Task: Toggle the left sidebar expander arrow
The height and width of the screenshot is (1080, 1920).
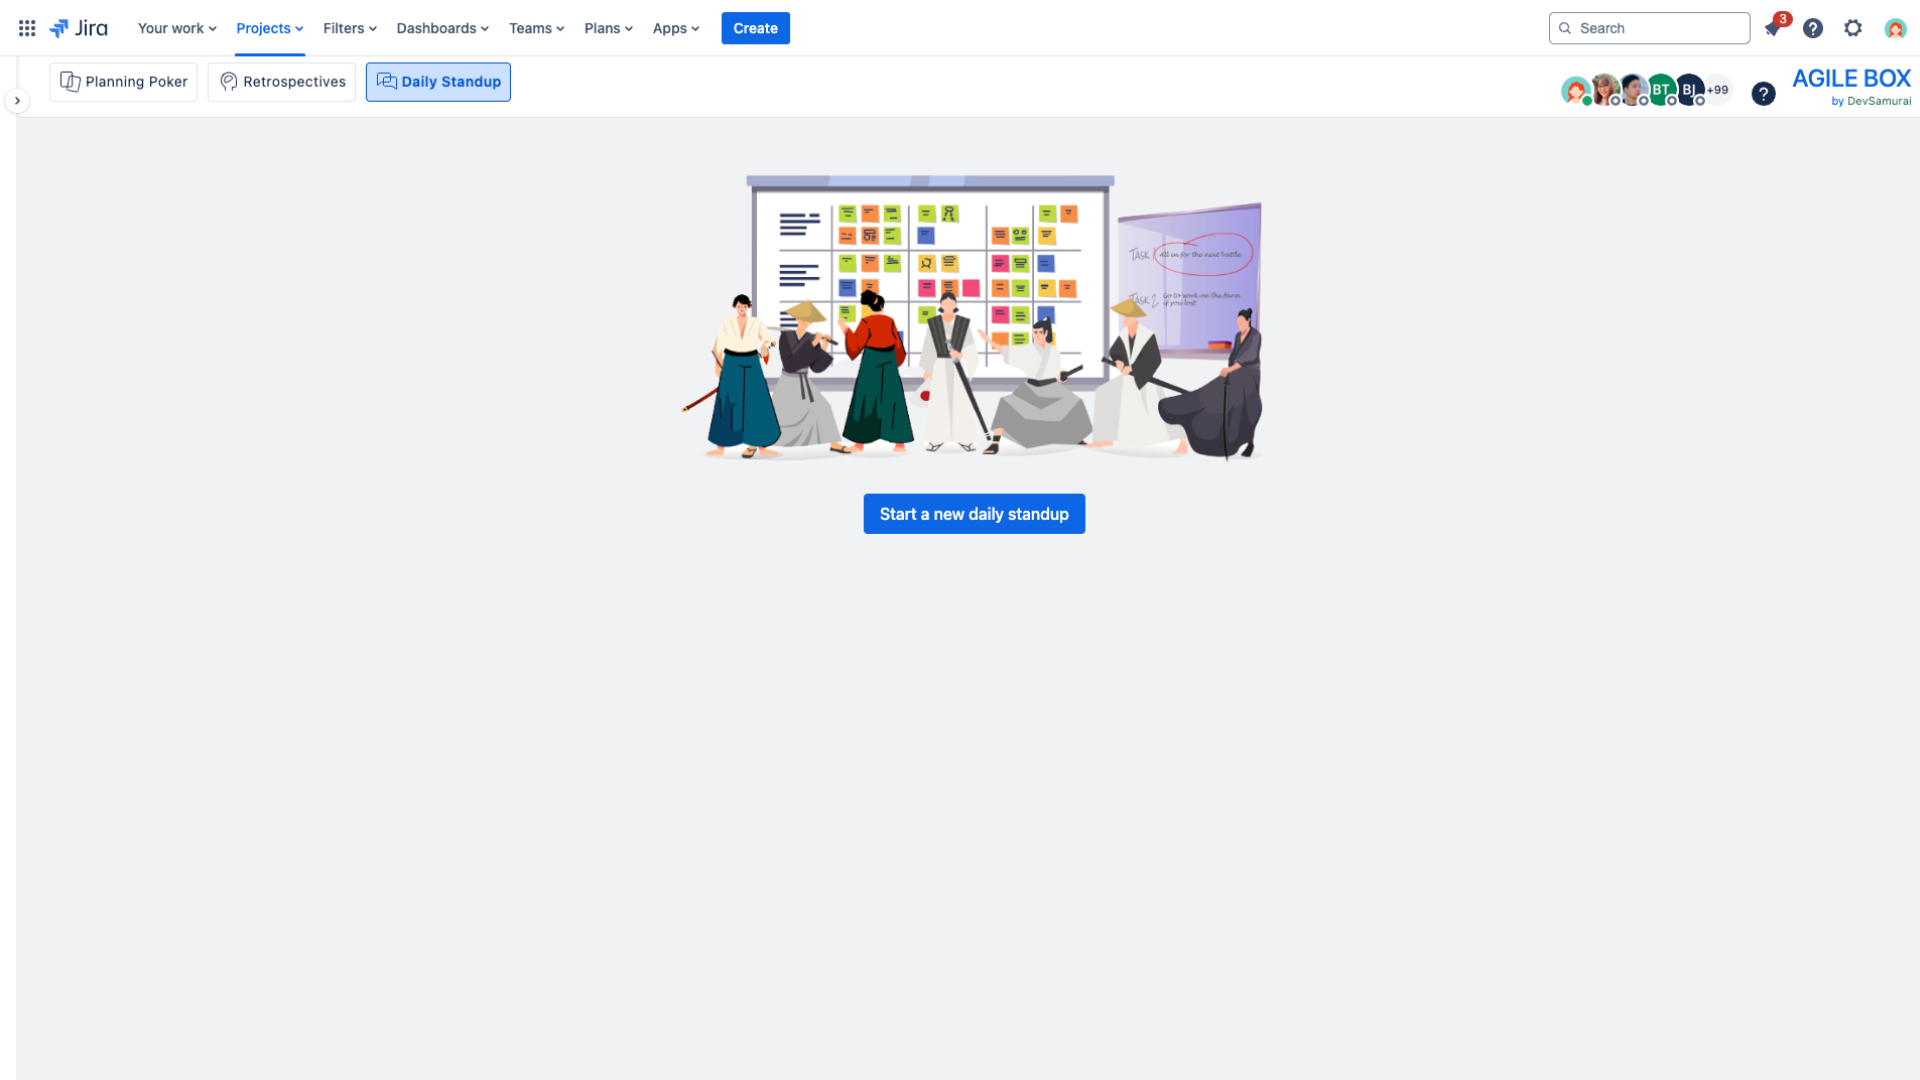Action: [x=17, y=100]
